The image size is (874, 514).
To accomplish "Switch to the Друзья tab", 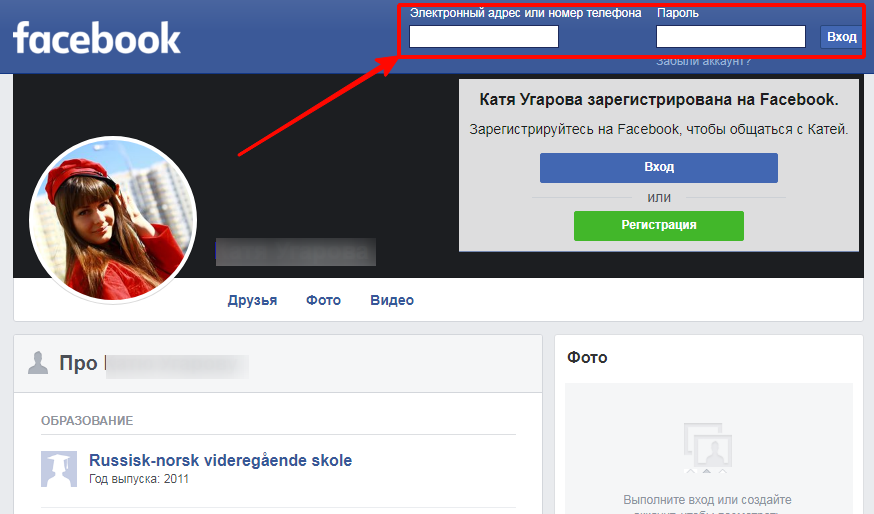I will [252, 300].
